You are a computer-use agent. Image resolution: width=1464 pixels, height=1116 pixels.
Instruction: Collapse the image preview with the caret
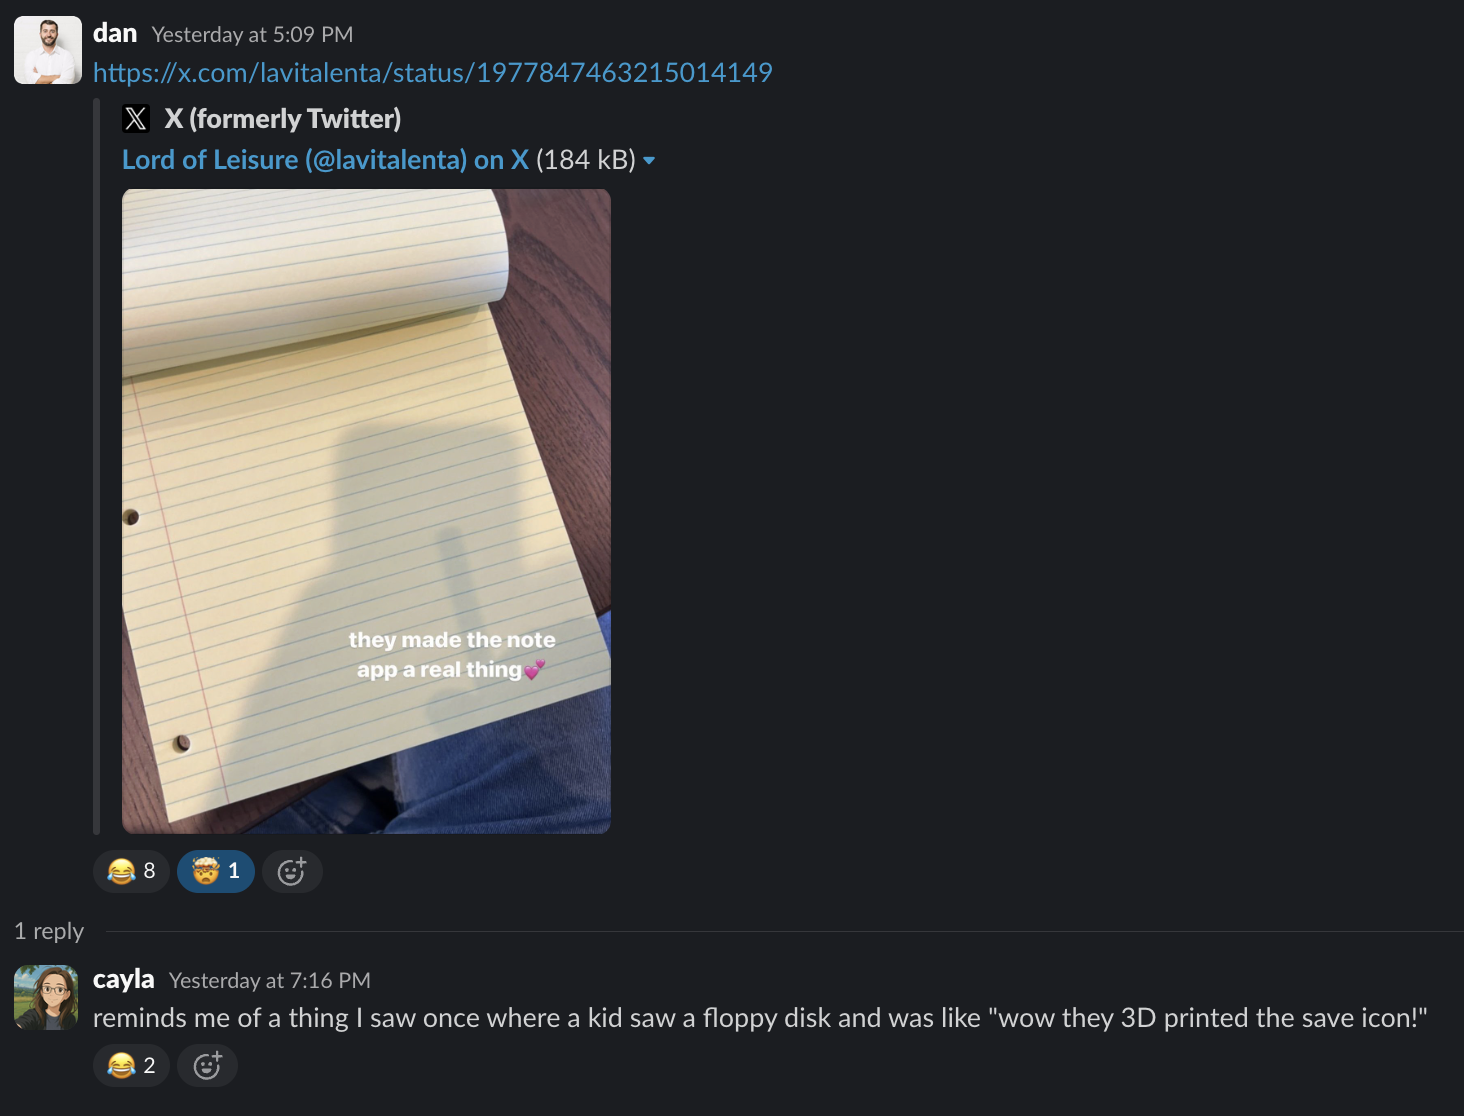pyautogui.click(x=649, y=161)
